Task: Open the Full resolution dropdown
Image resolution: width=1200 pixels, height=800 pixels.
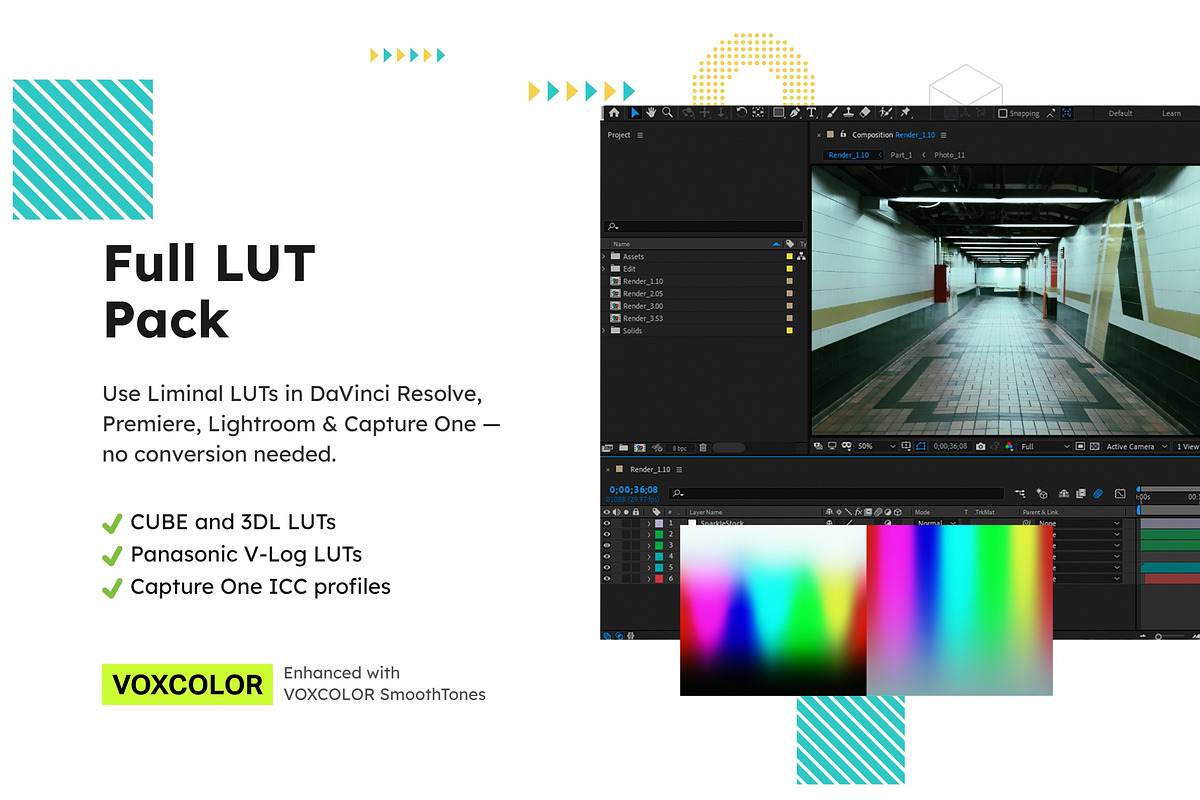Action: [x=1044, y=447]
